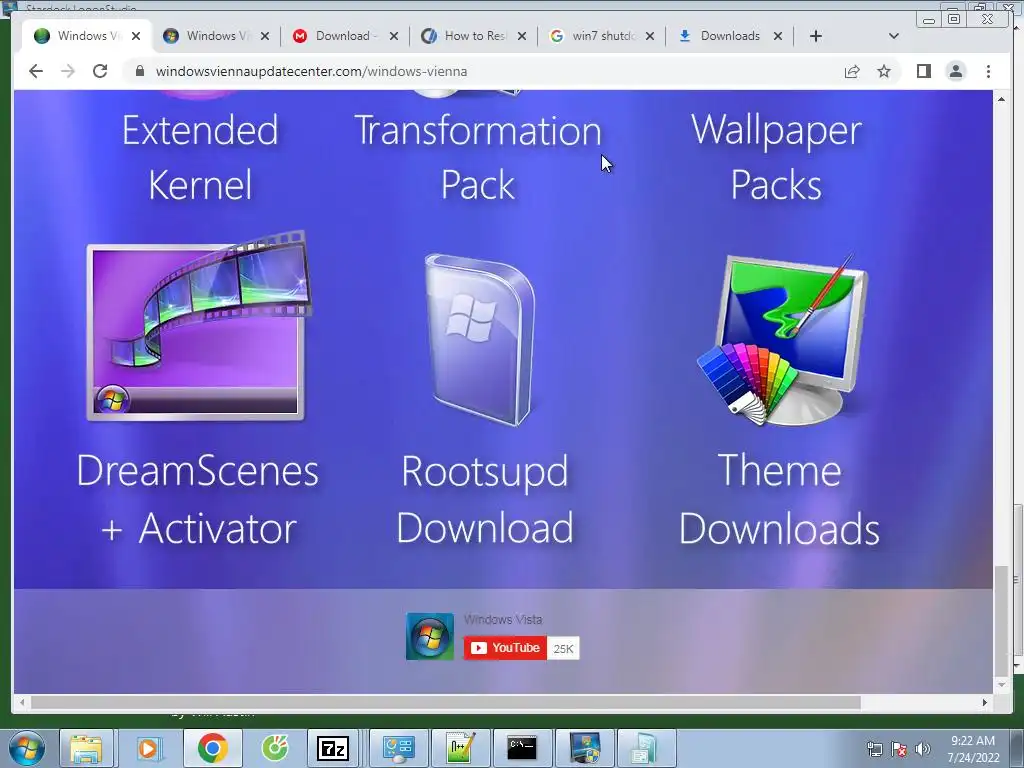Screen dimensions: 1024x768
Task: Click the page vertical scrollbar thumb
Action: tap(1000, 622)
